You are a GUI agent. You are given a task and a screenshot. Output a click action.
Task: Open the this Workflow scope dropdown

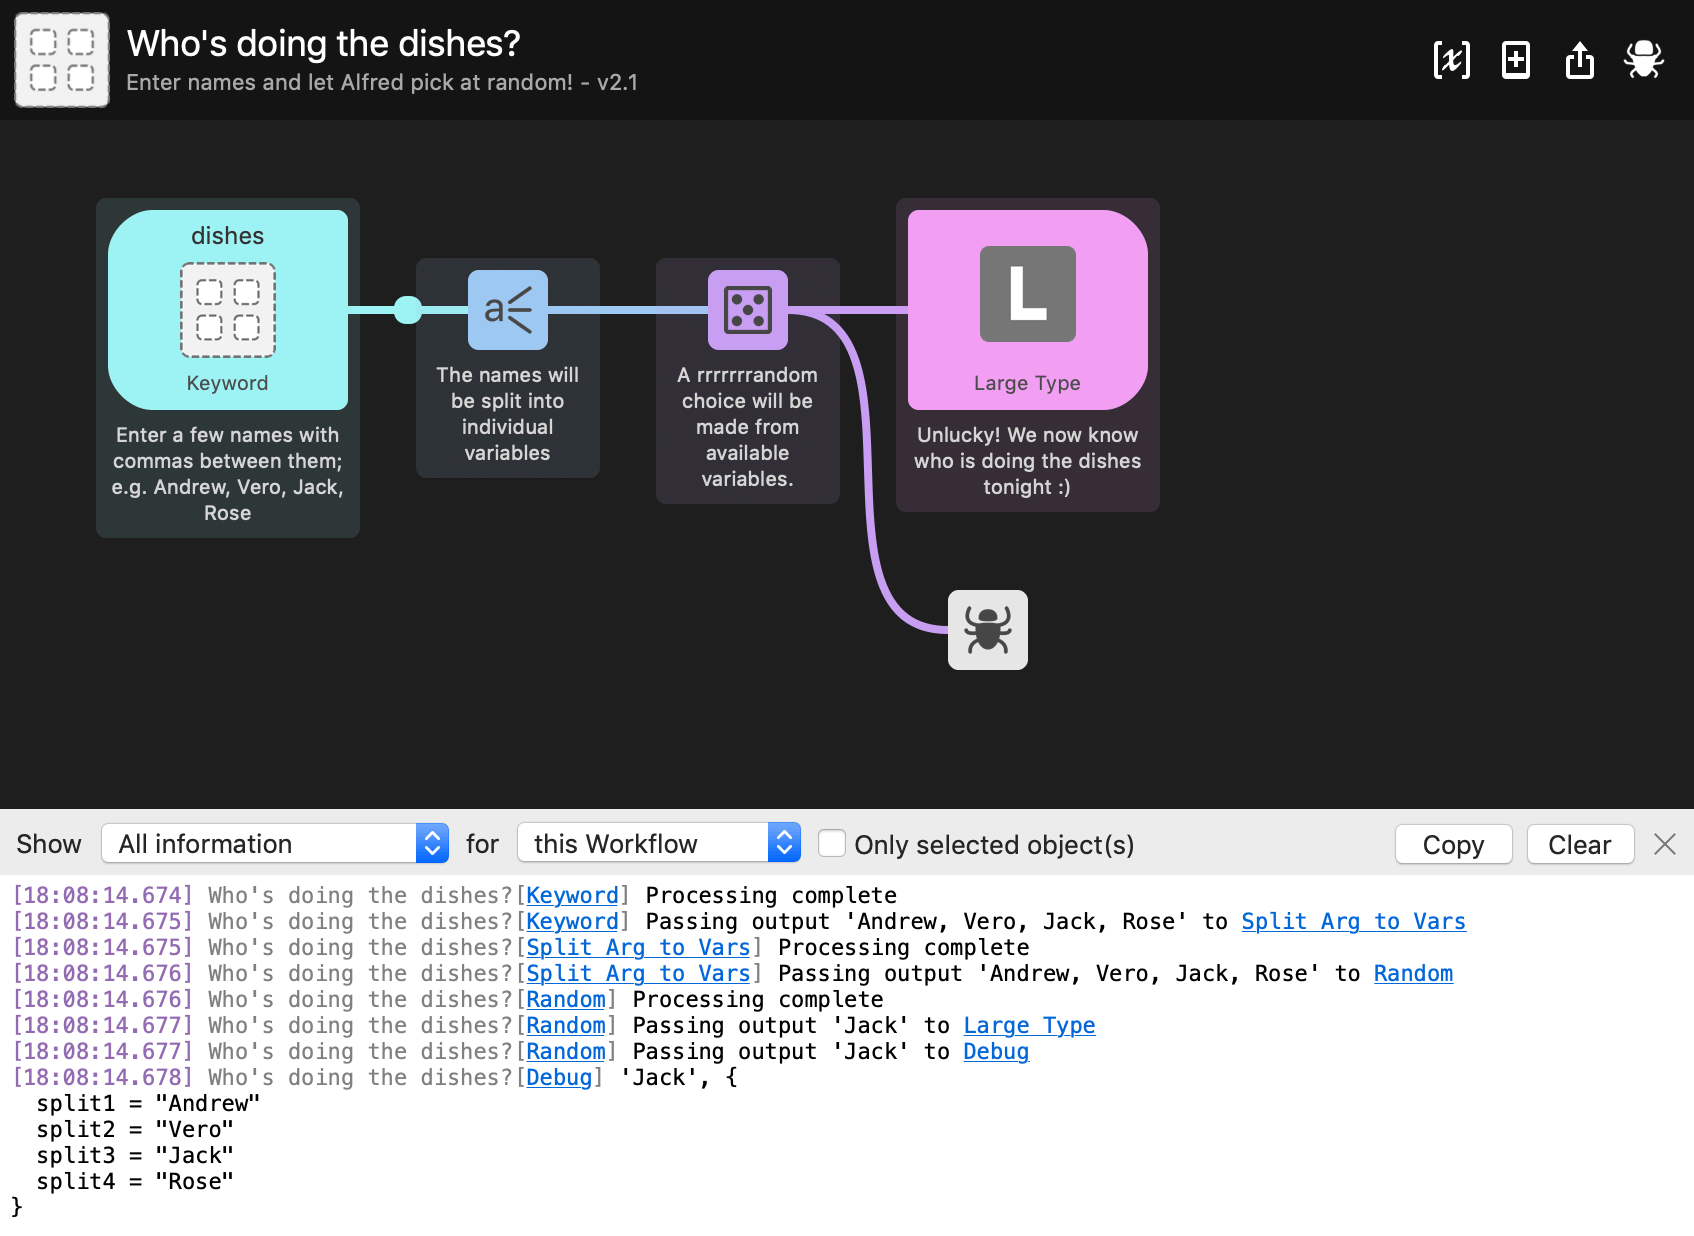click(x=658, y=843)
